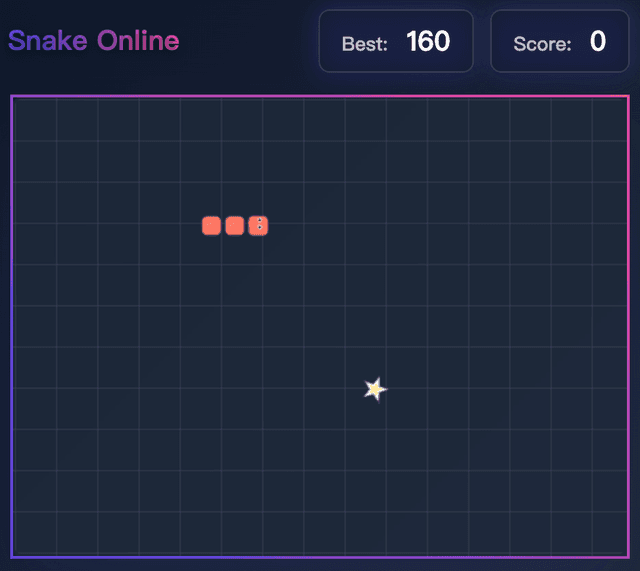The height and width of the screenshot is (571, 640).
Task: Click the '160' best score value
Action: point(428,41)
